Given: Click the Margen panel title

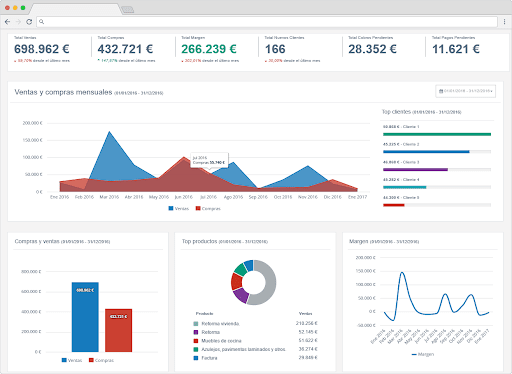Looking at the screenshot, I should 359,241.
